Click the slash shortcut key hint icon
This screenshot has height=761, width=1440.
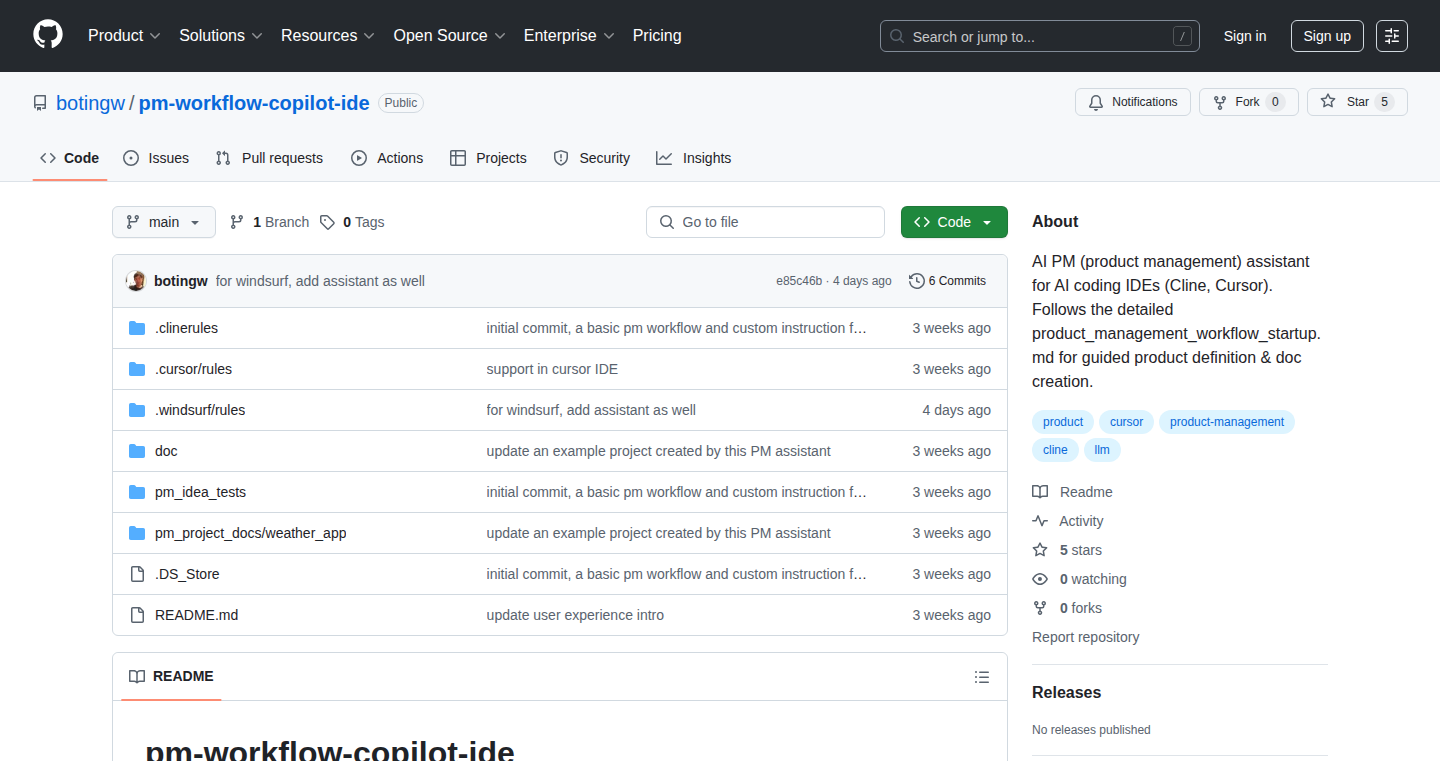[1182, 37]
